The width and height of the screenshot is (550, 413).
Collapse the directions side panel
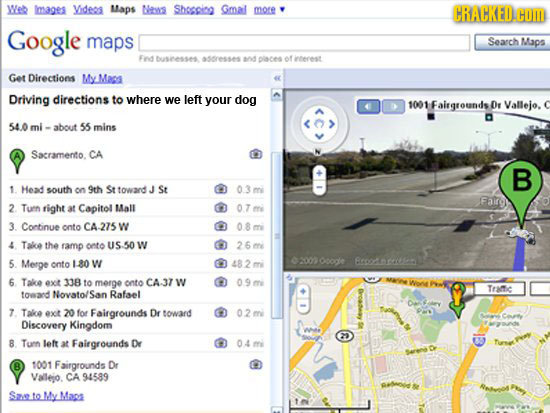tap(277, 78)
